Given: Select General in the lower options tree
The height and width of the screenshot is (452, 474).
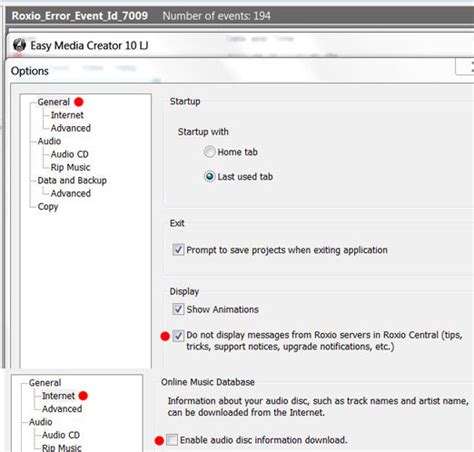Looking at the screenshot, I should [x=45, y=383].
